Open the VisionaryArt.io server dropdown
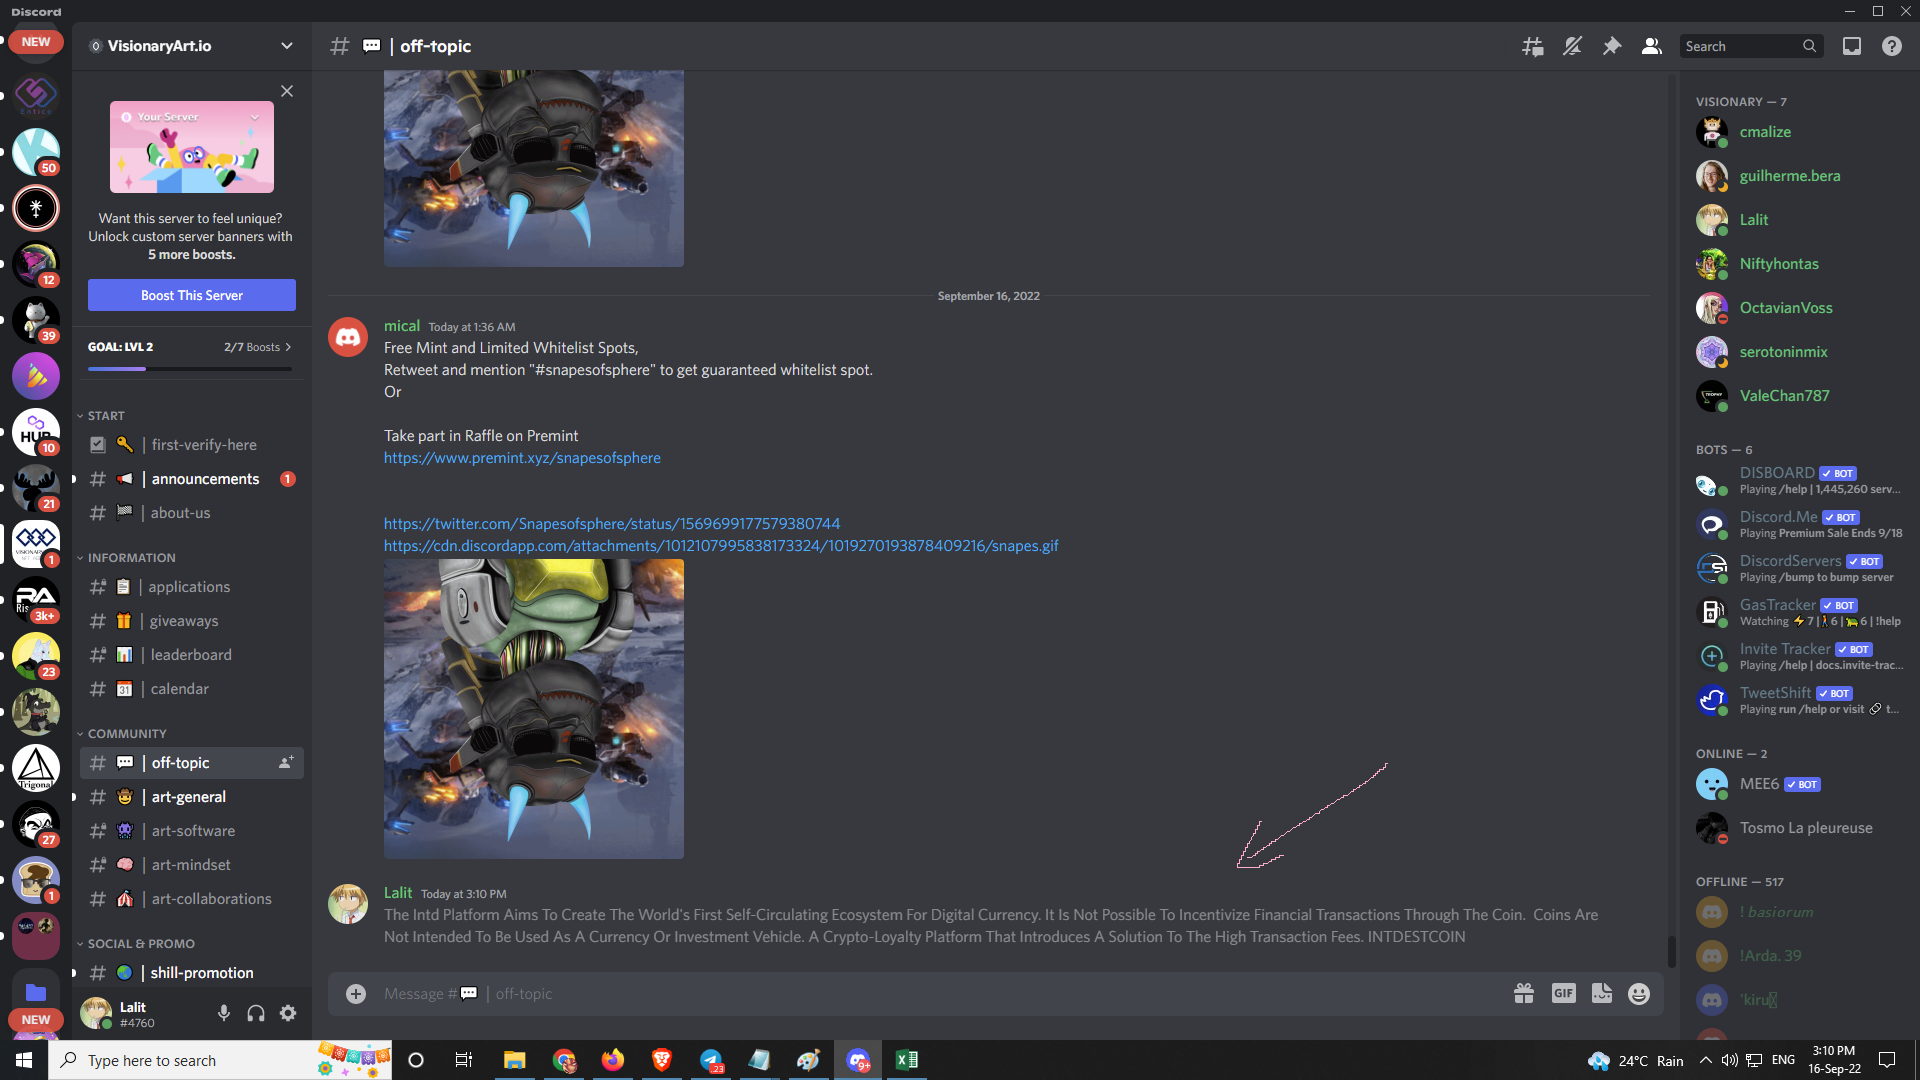The width and height of the screenshot is (1920, 1080). (x=191, y=46)
